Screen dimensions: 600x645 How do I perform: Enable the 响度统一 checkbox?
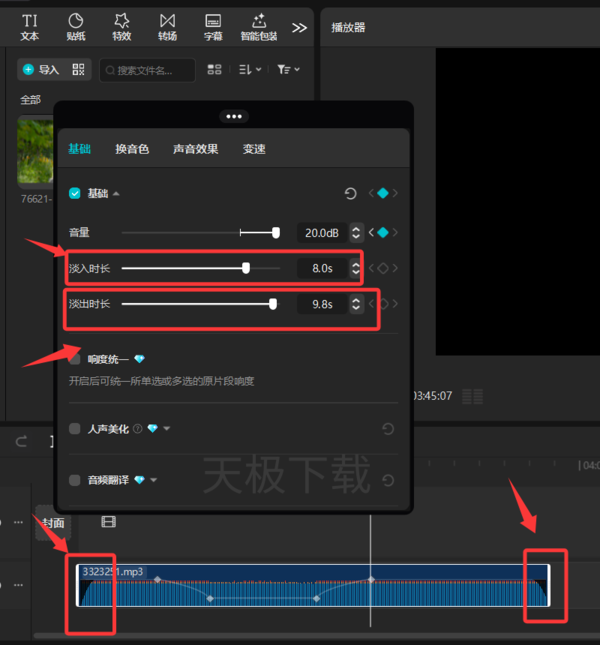75,359
